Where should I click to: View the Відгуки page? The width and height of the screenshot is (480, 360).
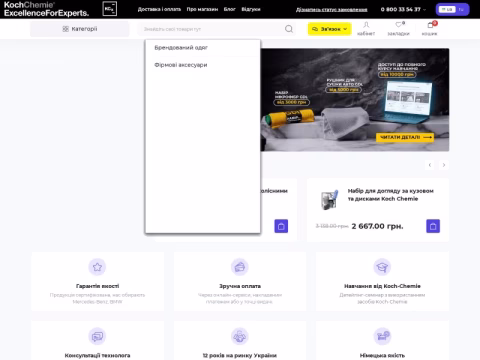251,9
